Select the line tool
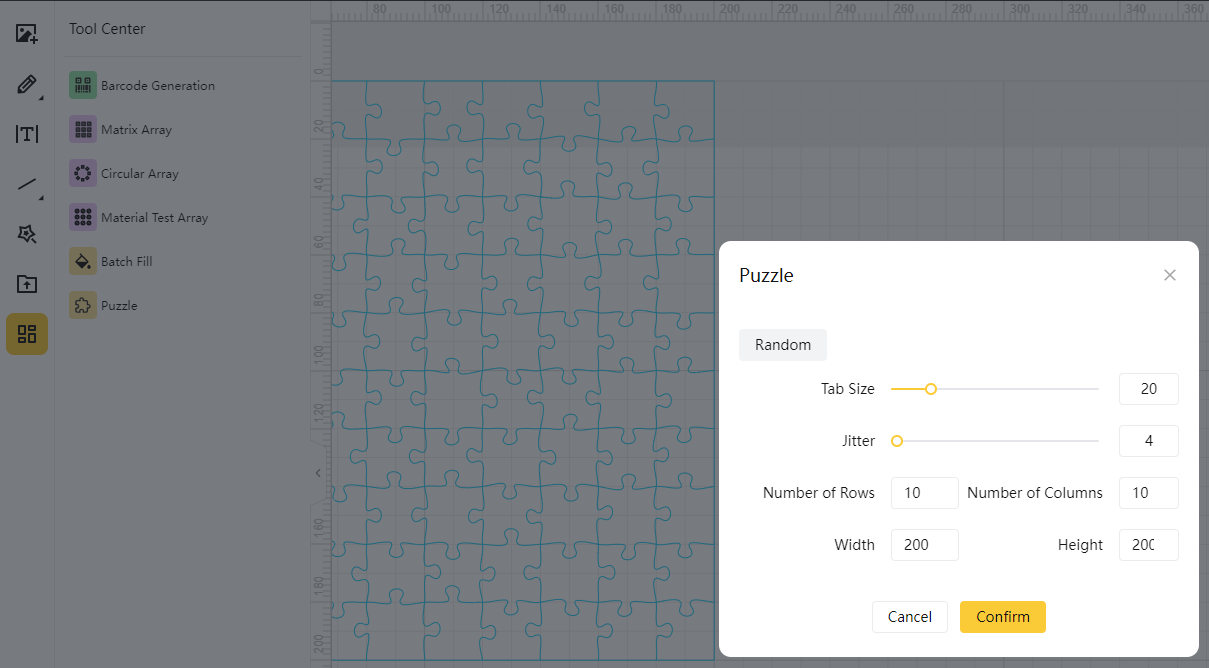 point(27,184)
